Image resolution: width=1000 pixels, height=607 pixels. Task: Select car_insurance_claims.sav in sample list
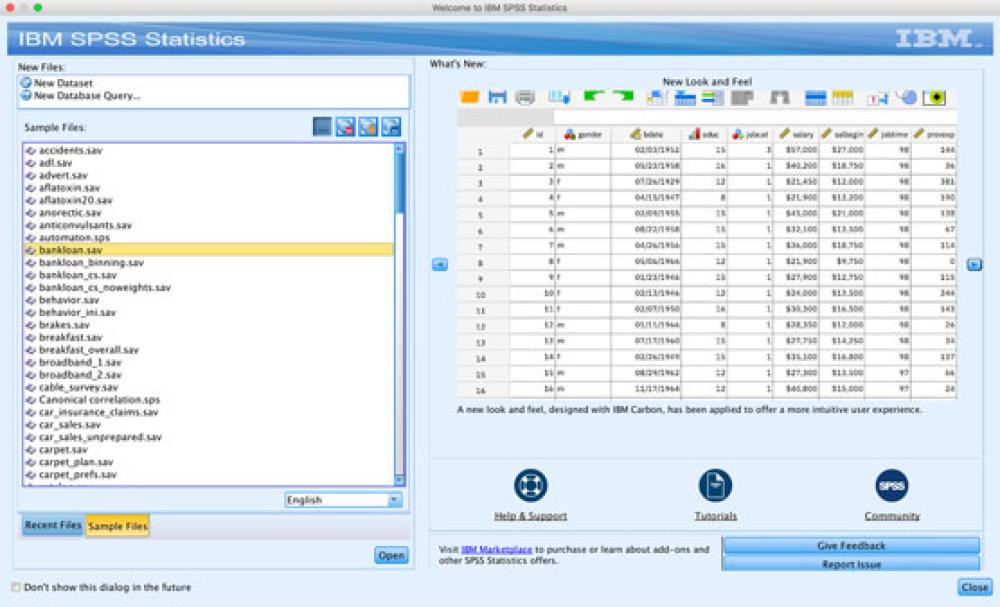(x=209, y=412)
